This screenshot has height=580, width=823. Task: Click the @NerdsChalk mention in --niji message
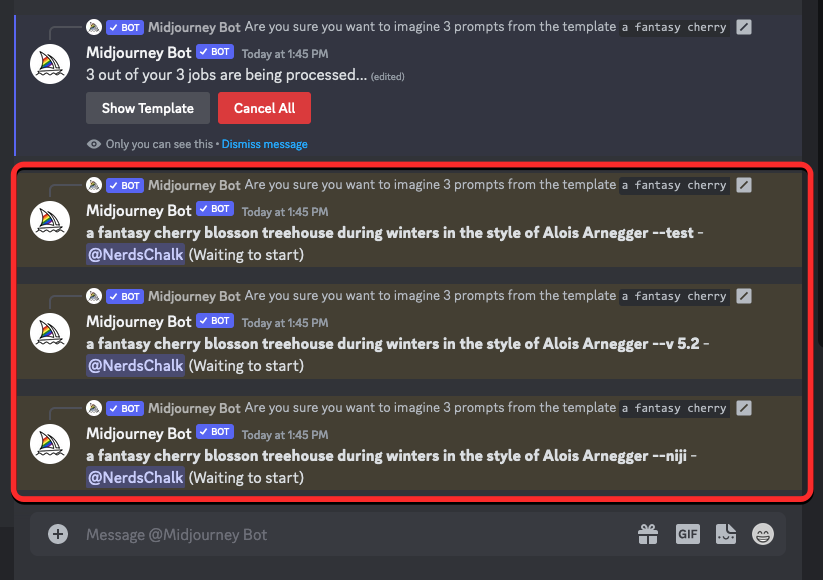pos(135,477)
